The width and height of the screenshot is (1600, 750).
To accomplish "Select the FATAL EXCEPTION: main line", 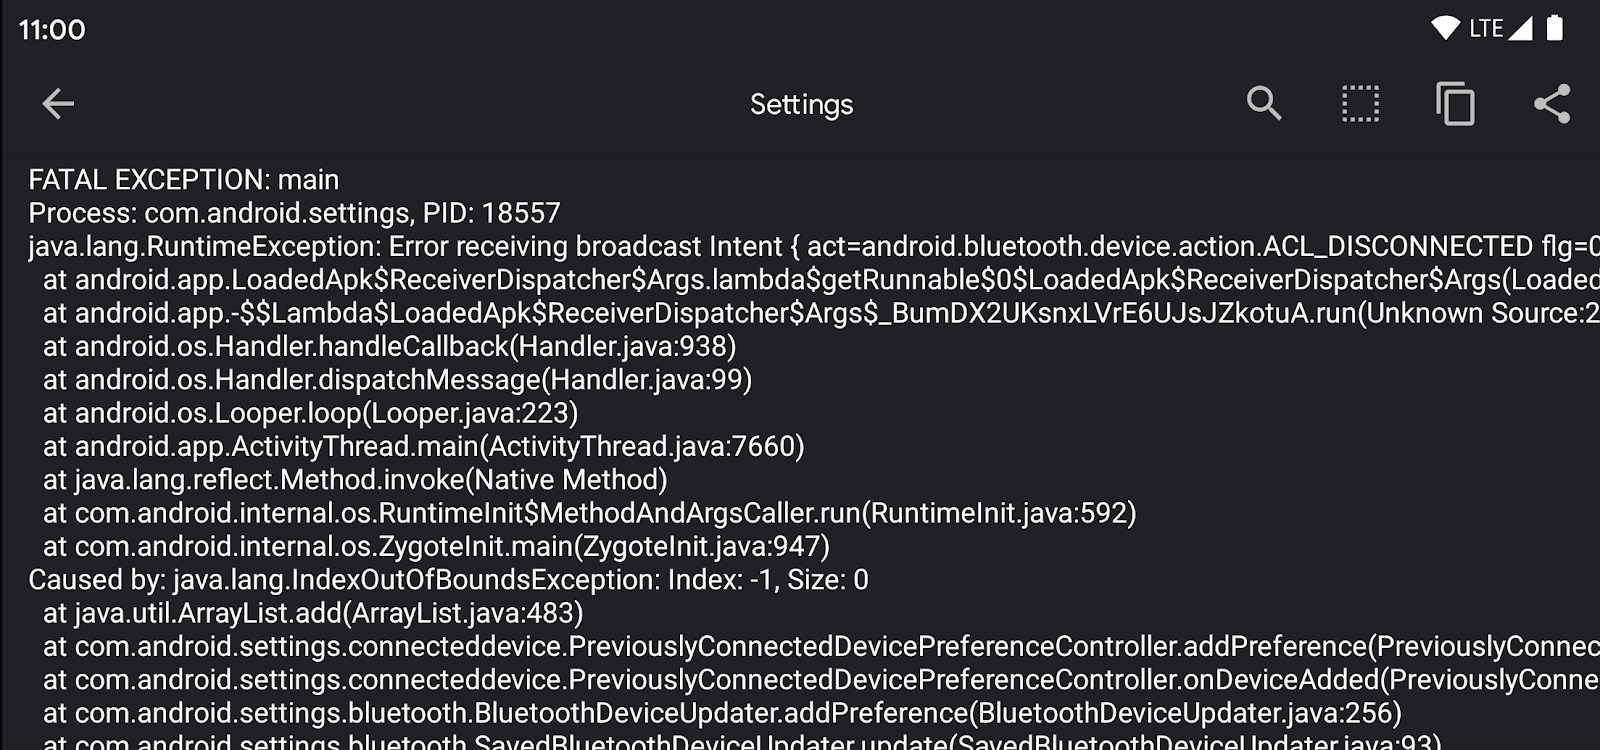I will (x=184, y=180).
